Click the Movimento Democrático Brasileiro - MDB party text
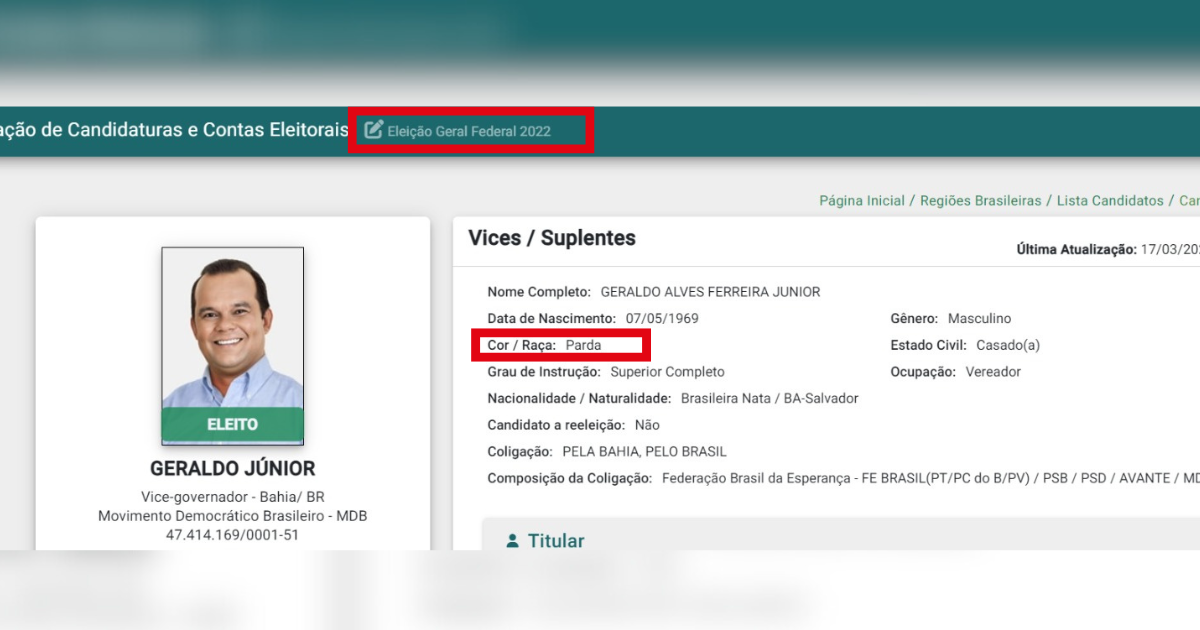Viewport: 1200px width, 630px height. click(x=233, y=516)
